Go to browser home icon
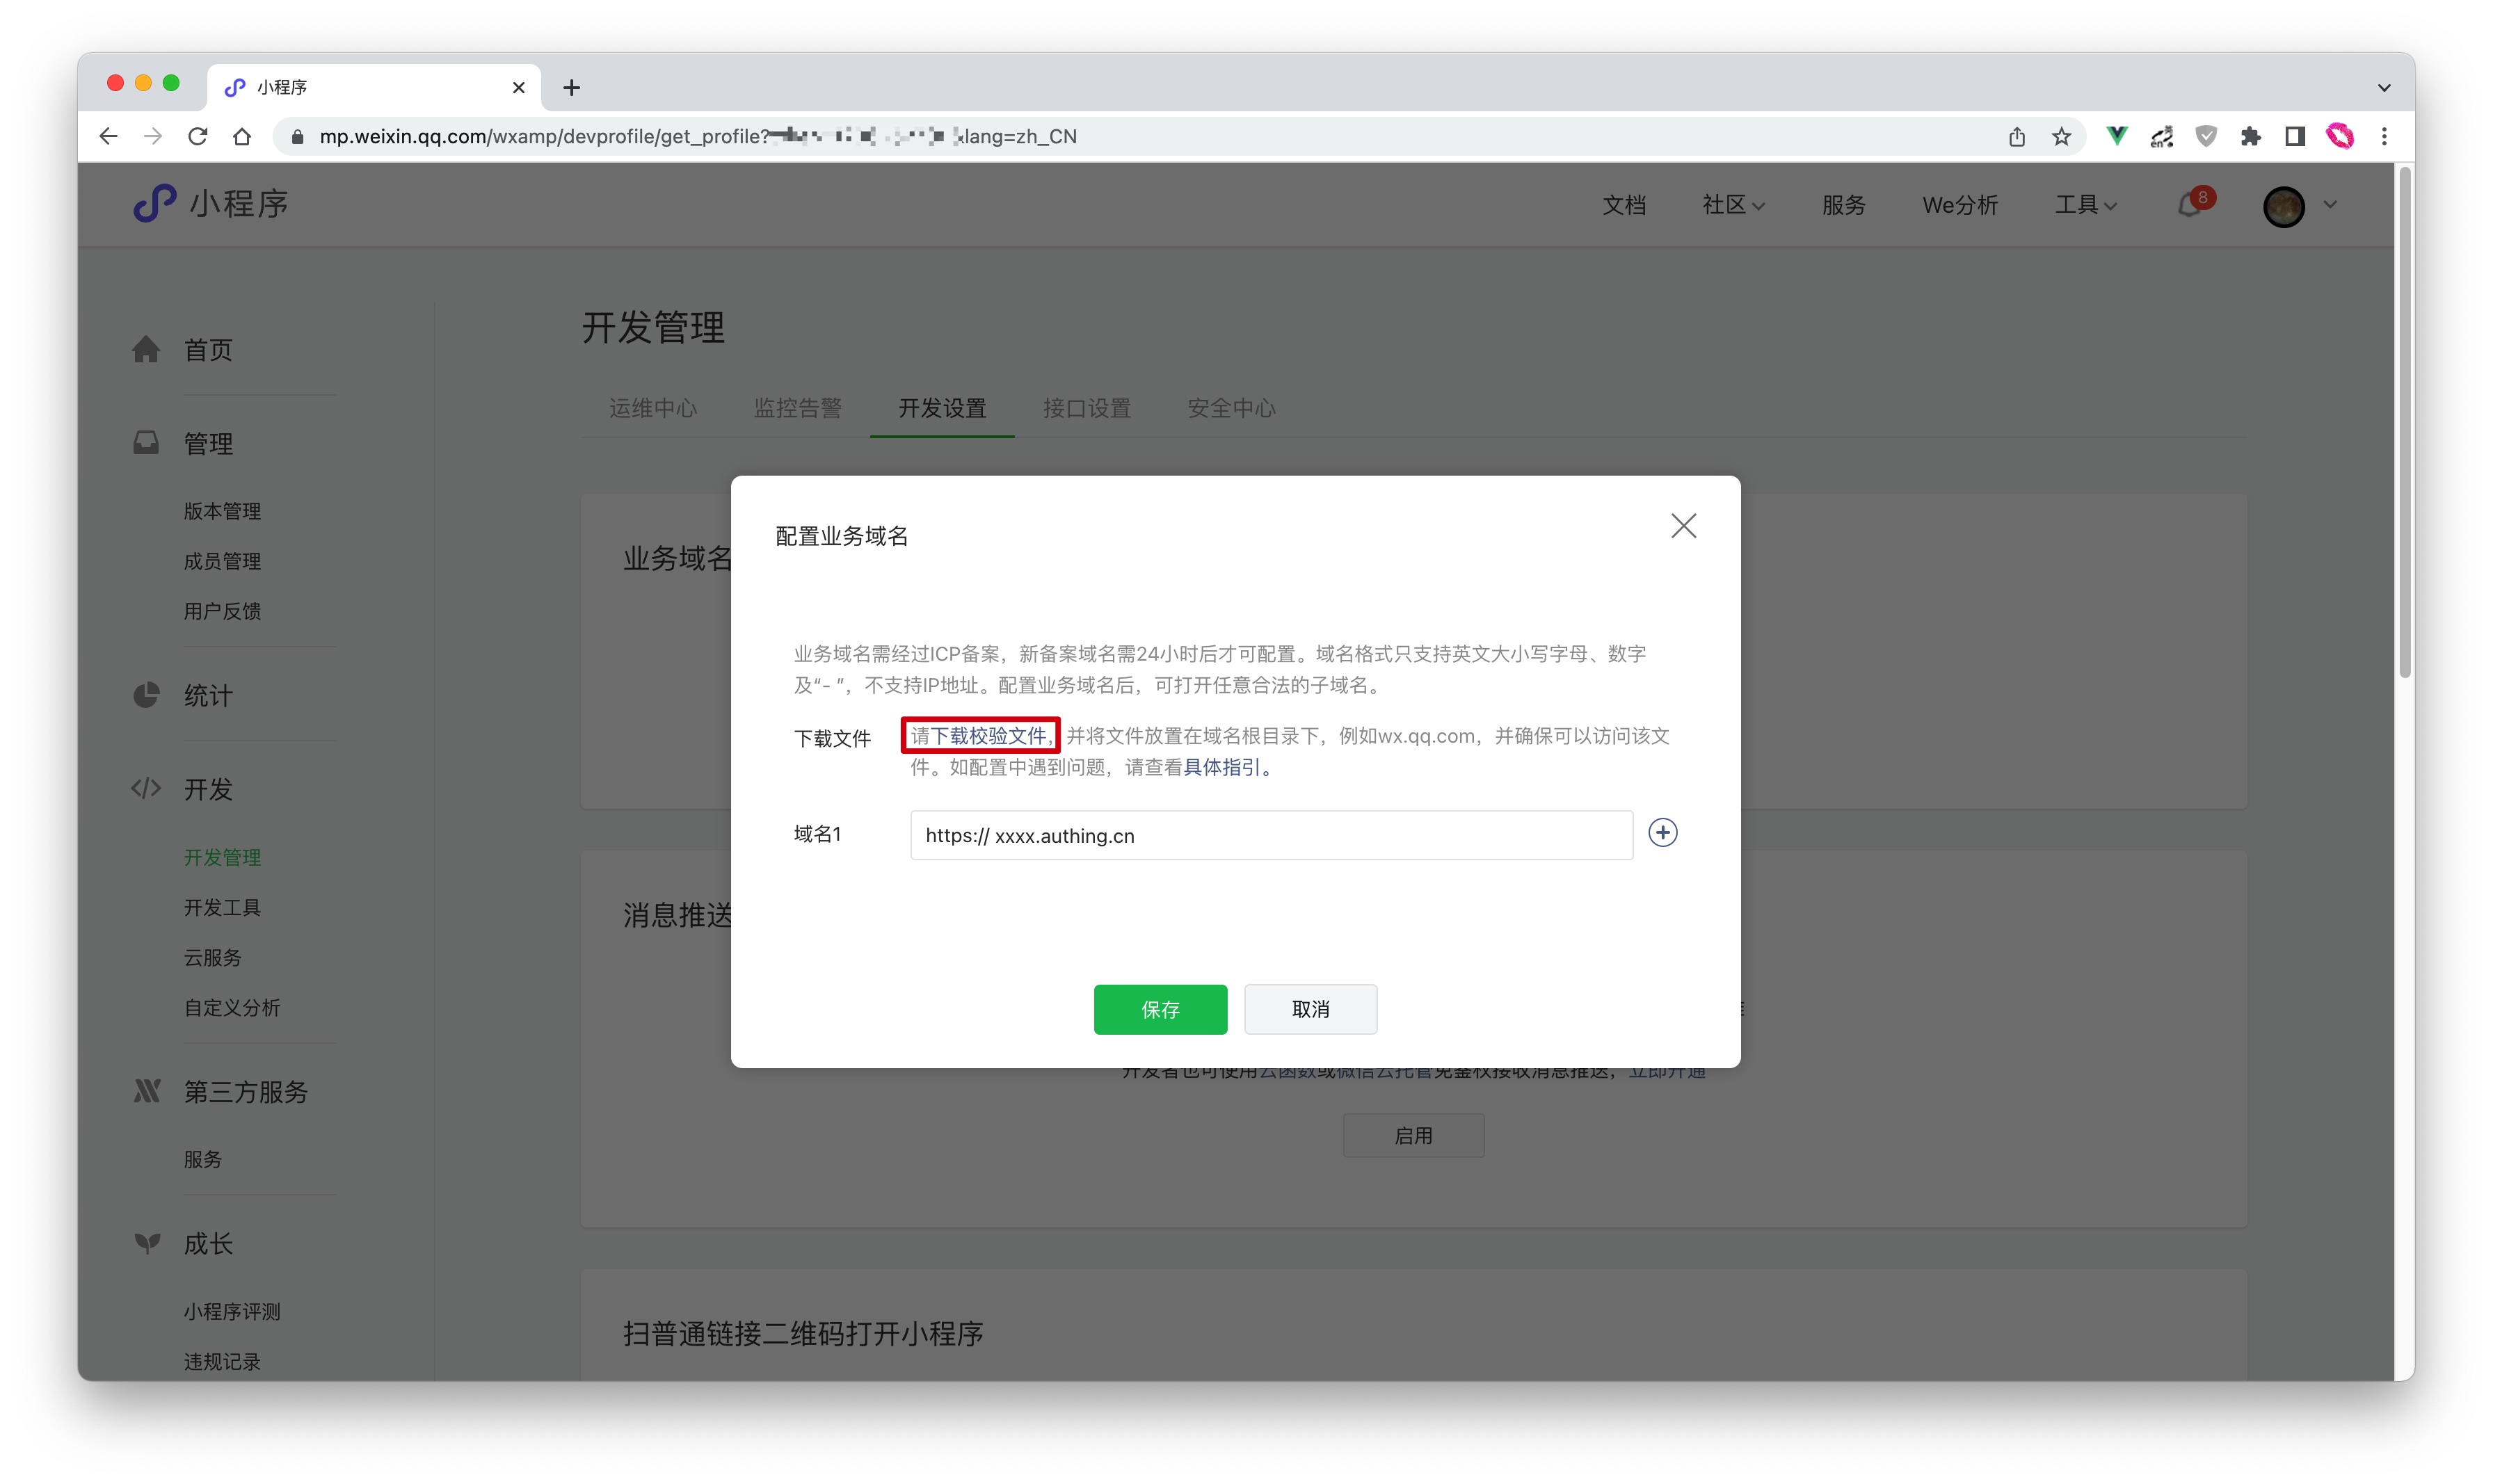The height and width of the screenshot is (1484, 2493). pyautogui.click(x=242, y=136)
